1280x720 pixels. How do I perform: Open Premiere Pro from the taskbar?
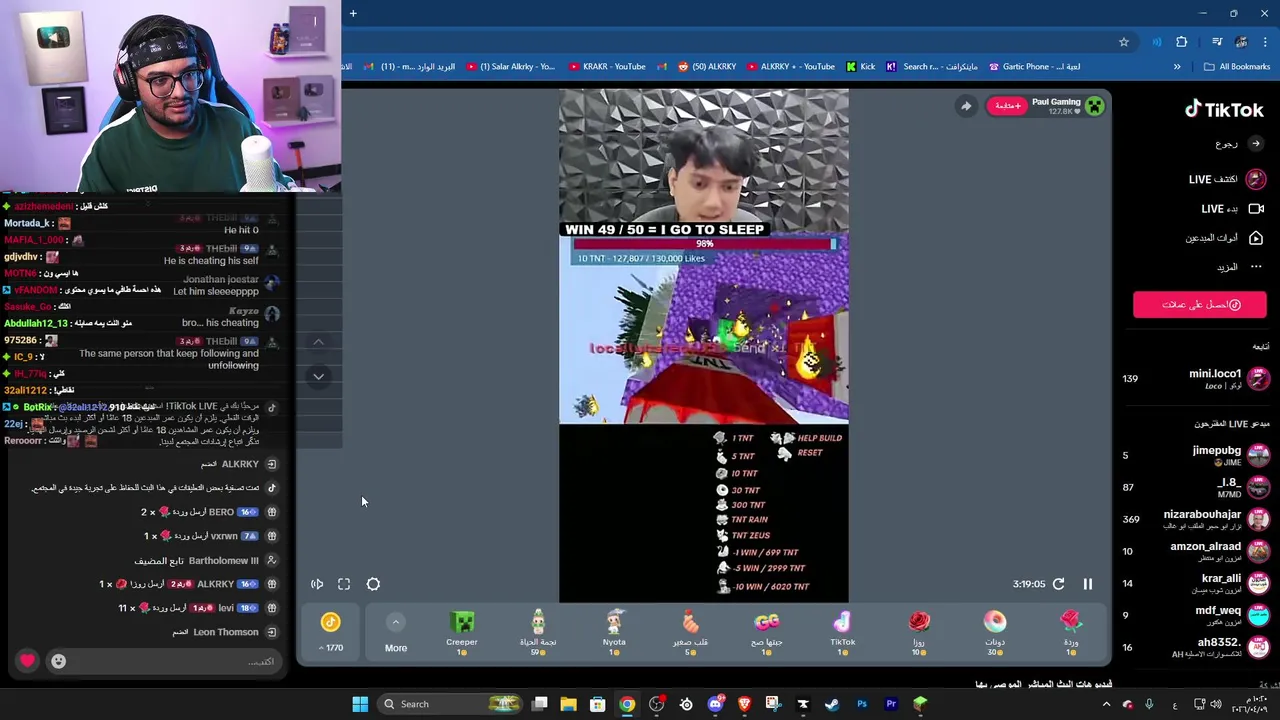[x=891, y=704]
